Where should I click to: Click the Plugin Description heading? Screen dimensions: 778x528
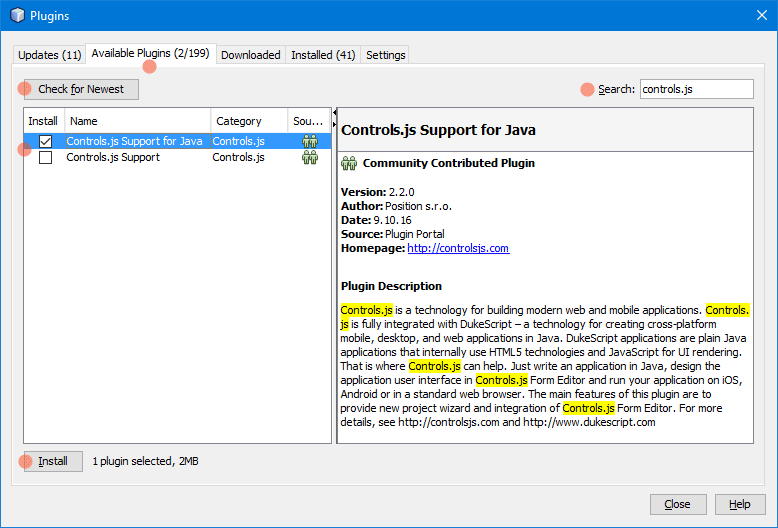[x=391, y=286]
